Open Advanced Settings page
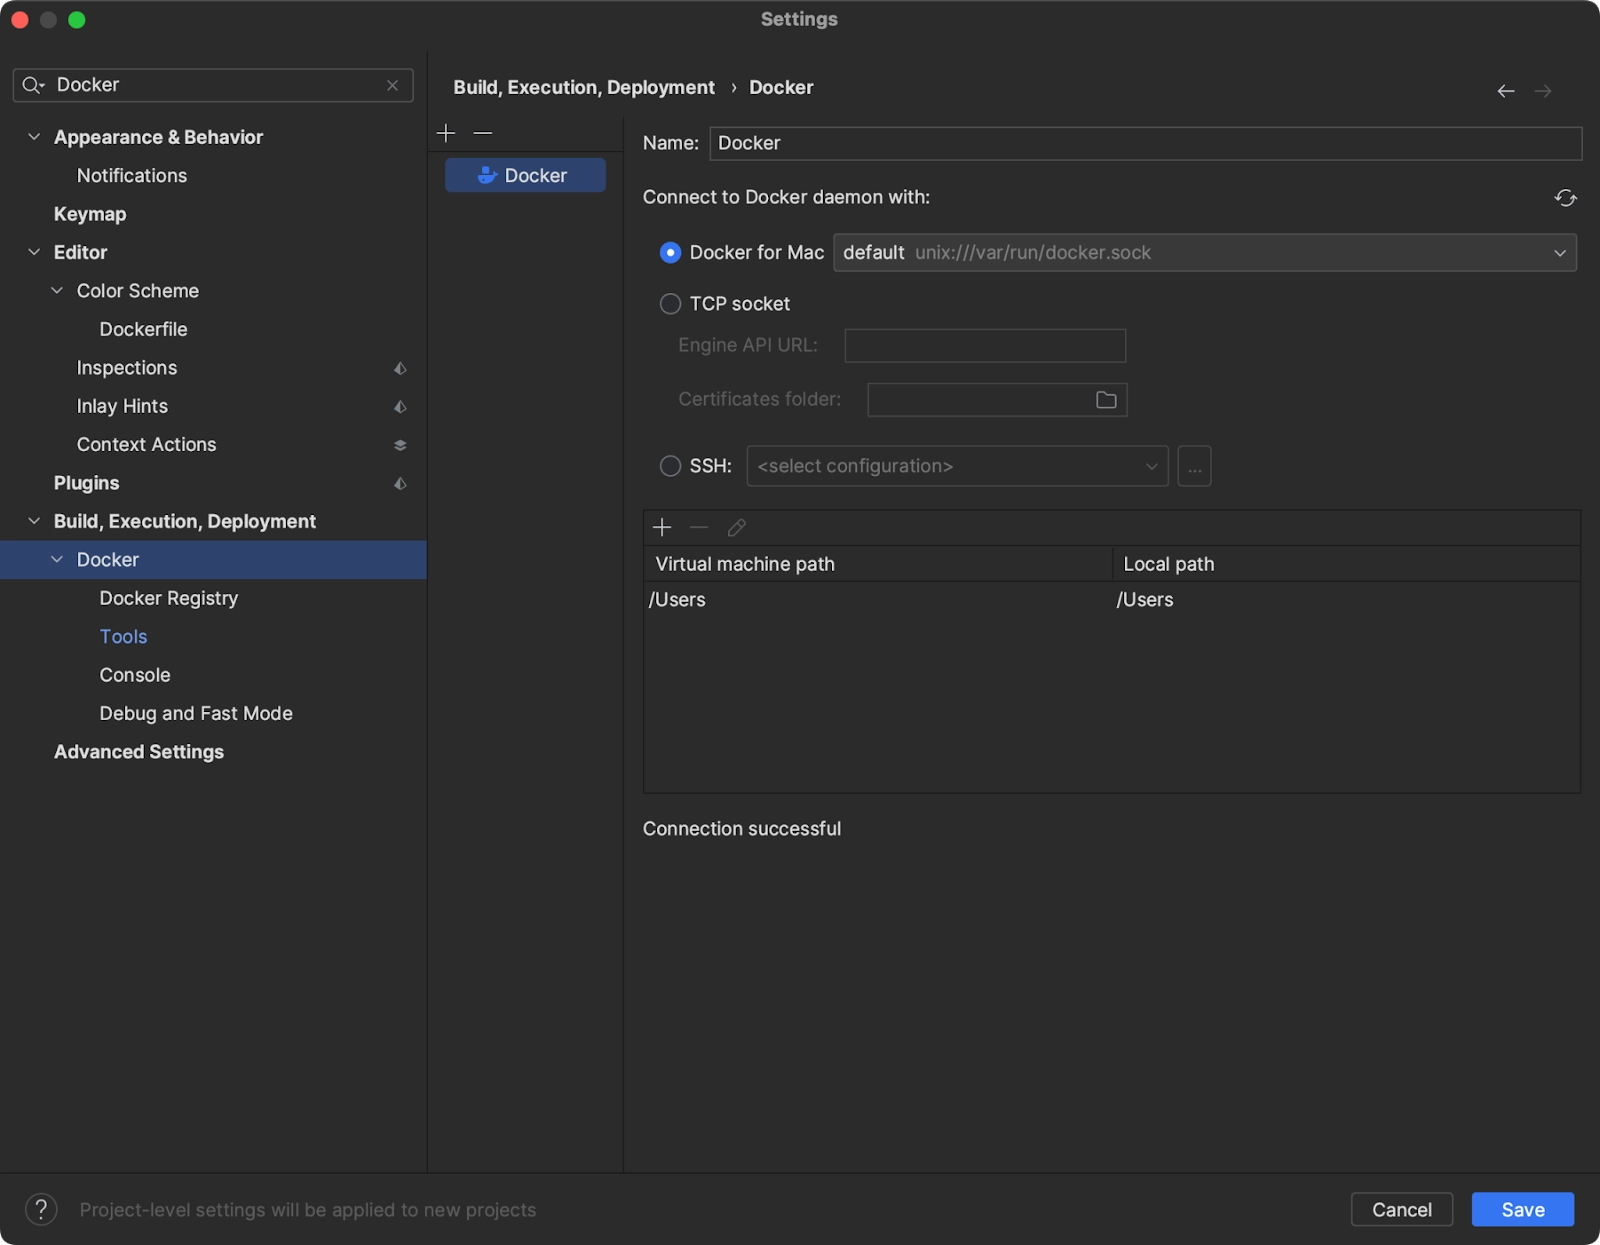Image resolution: width=1600 pixels, height=1245 pixels. point(139,752)
